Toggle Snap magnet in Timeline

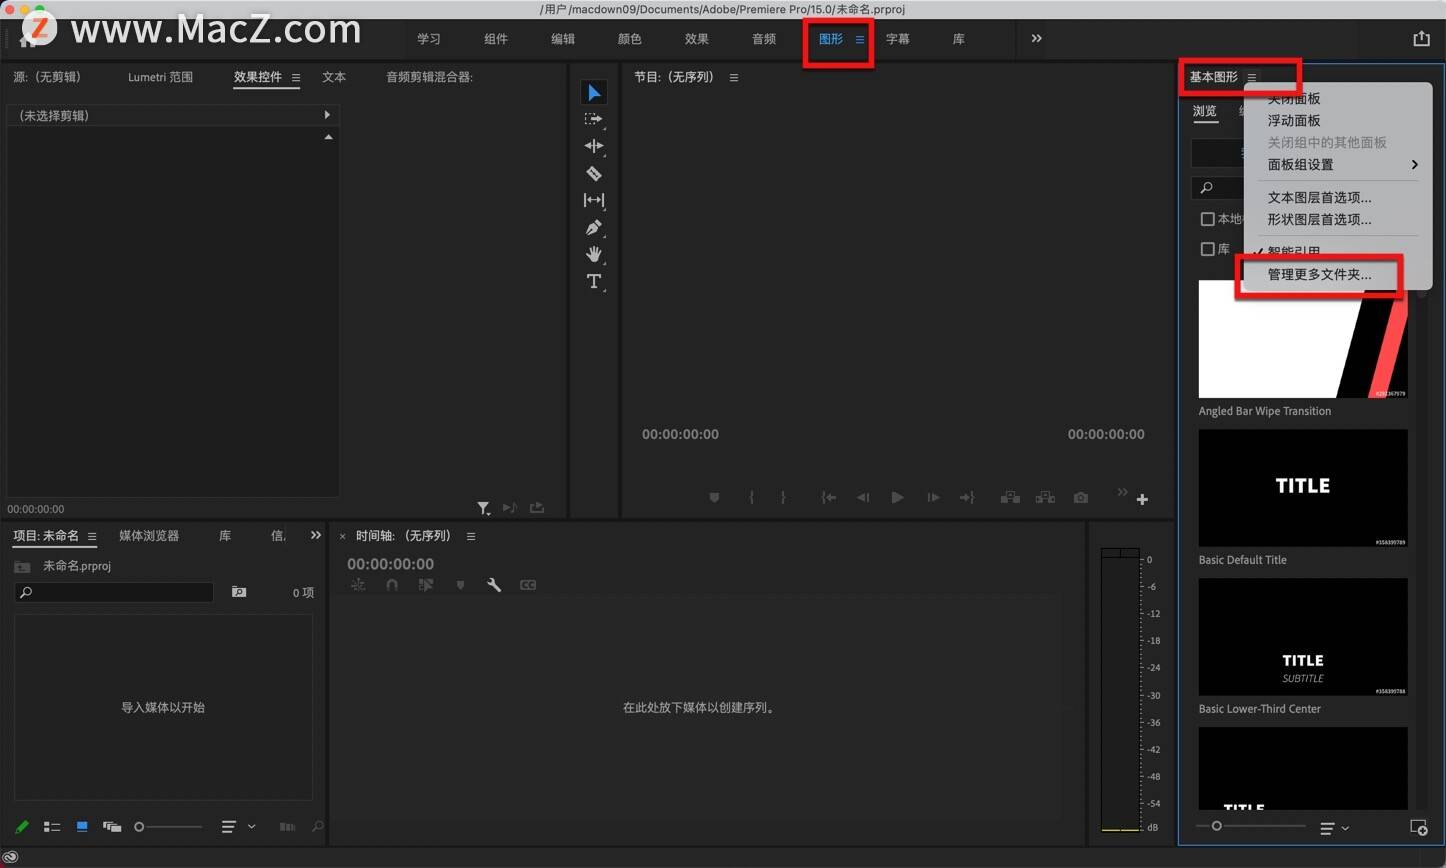[x=392, y=585]
